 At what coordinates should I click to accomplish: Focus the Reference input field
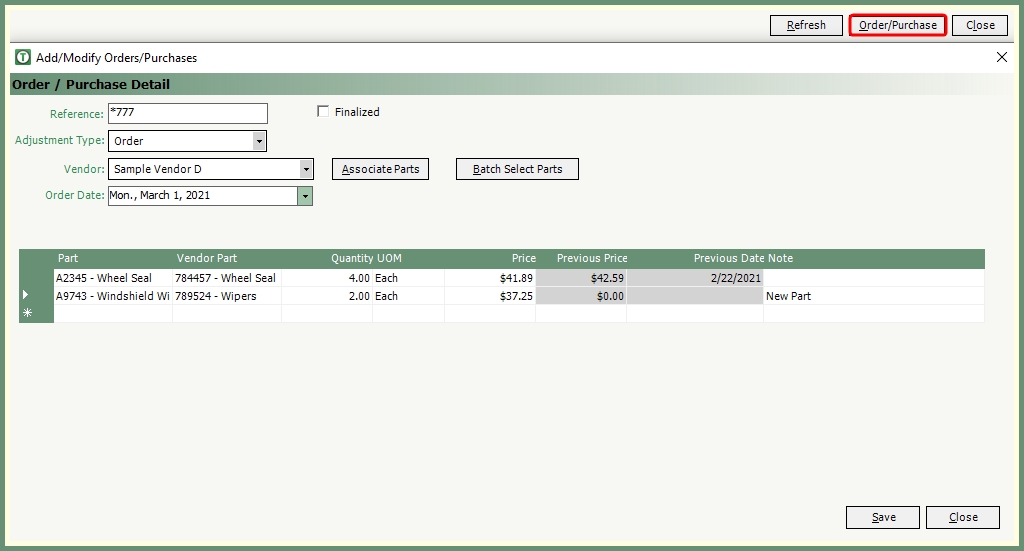(187, 114)
